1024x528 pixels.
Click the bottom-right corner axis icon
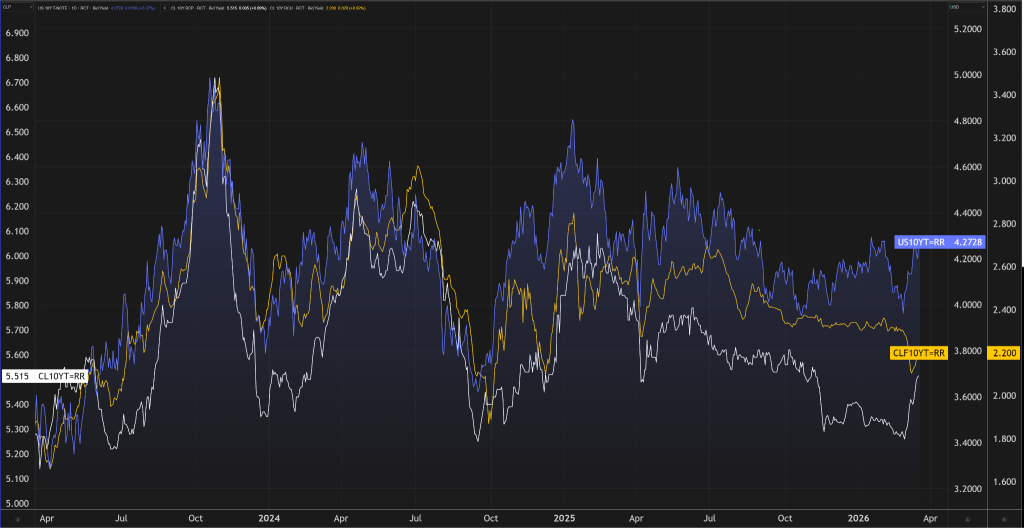pyautogui.click(x=1005, y=519)
